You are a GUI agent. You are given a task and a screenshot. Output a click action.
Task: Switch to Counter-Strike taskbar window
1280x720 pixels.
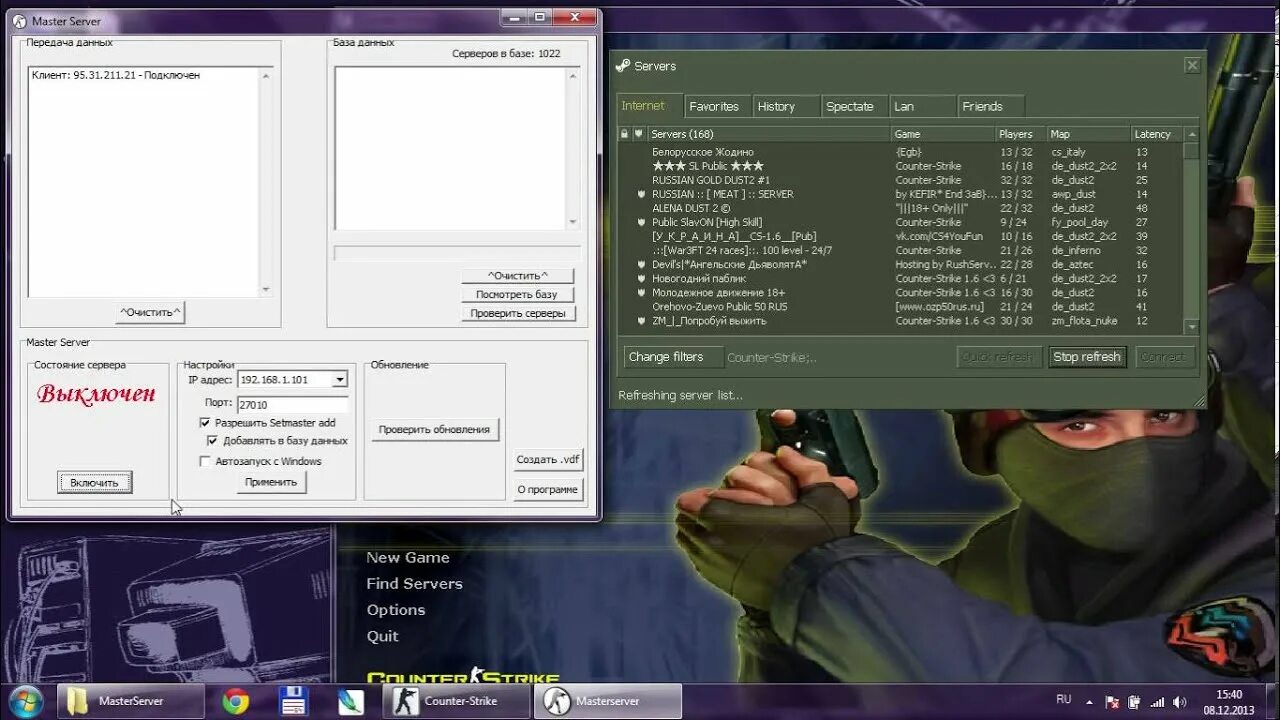click(456, 701)
